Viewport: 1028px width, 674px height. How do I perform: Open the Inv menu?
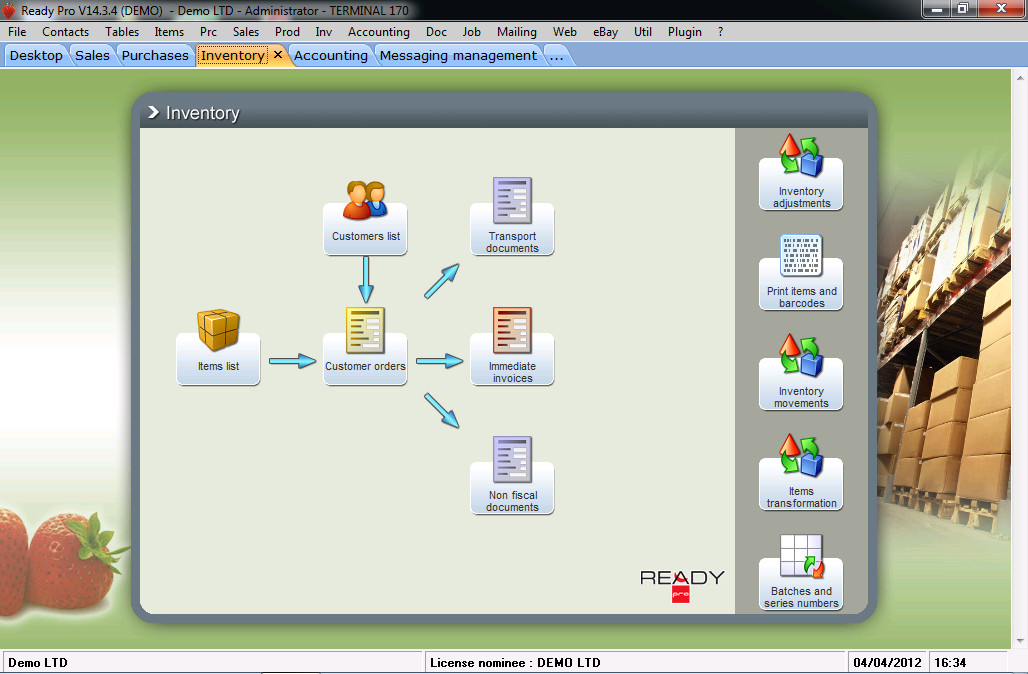tap(324, 31)
